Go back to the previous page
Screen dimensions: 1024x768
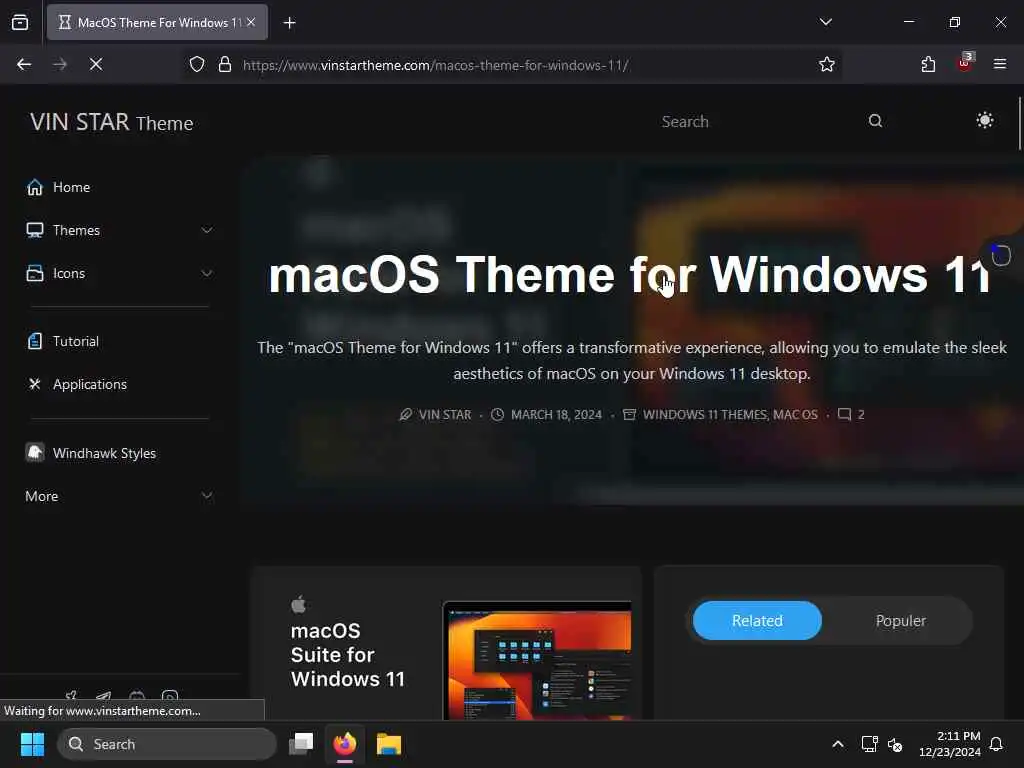click(x=24, y=64)
